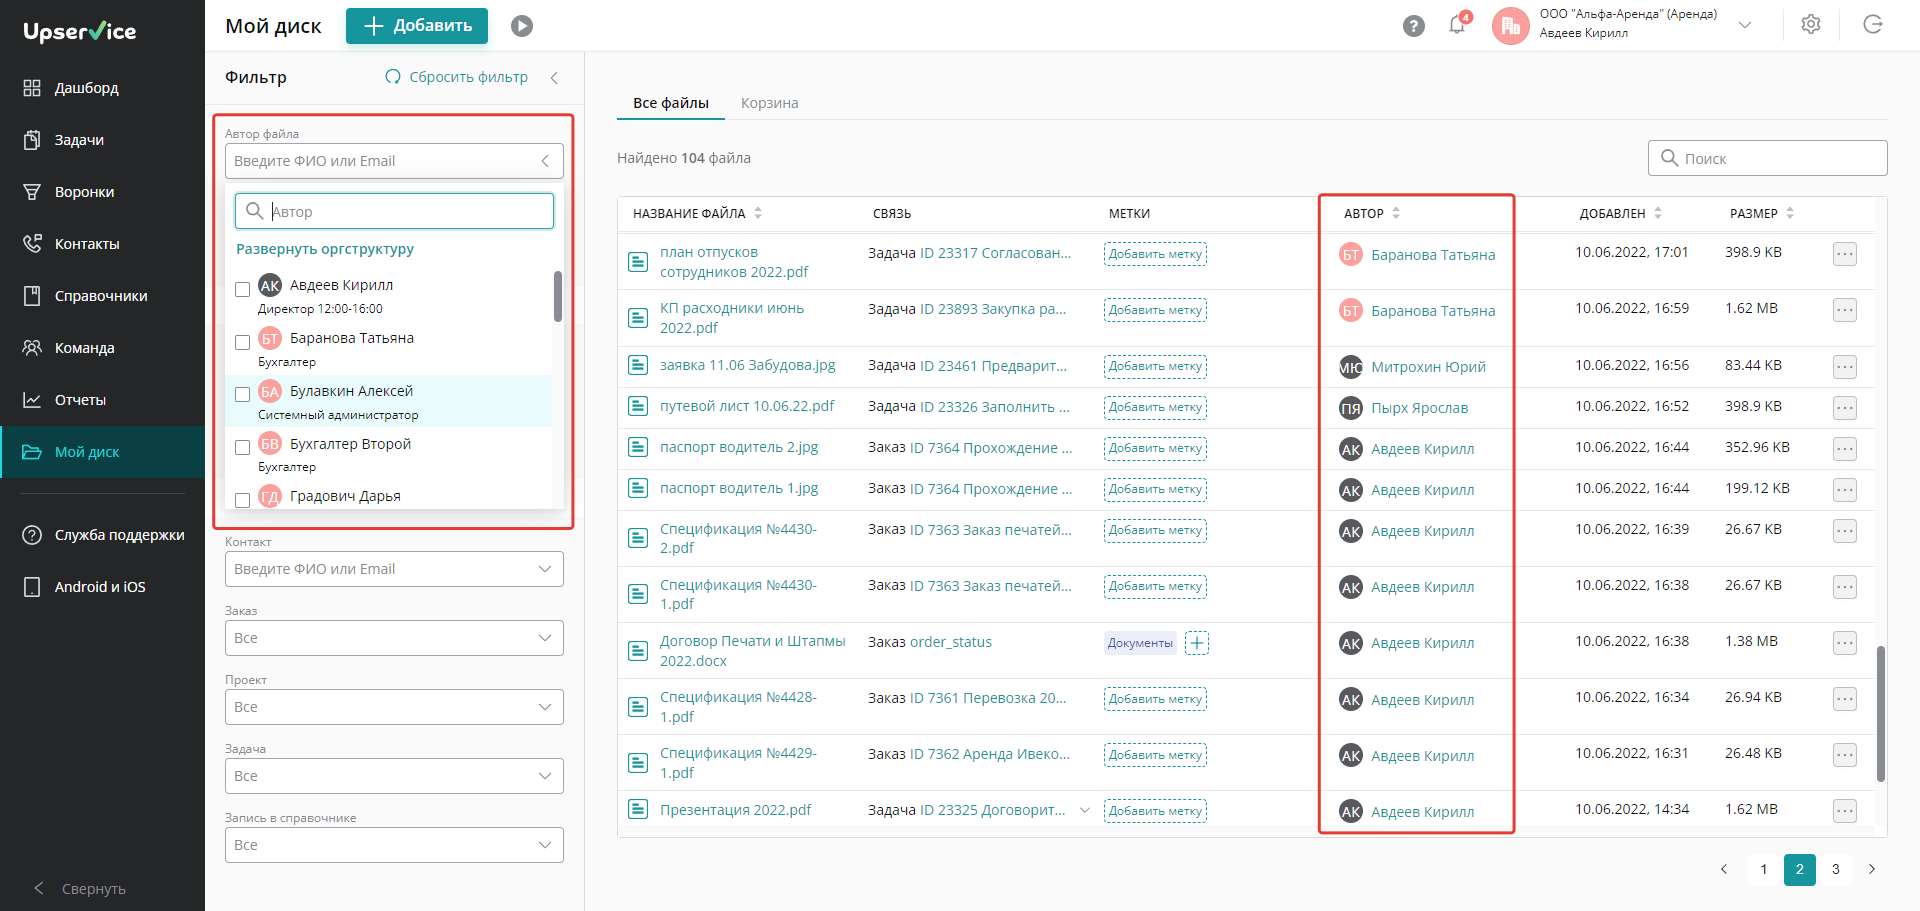Screen dimensions: 1920x911
Task: Check the Градович Дарья author checkbox
Action: [x=242, y=500]
